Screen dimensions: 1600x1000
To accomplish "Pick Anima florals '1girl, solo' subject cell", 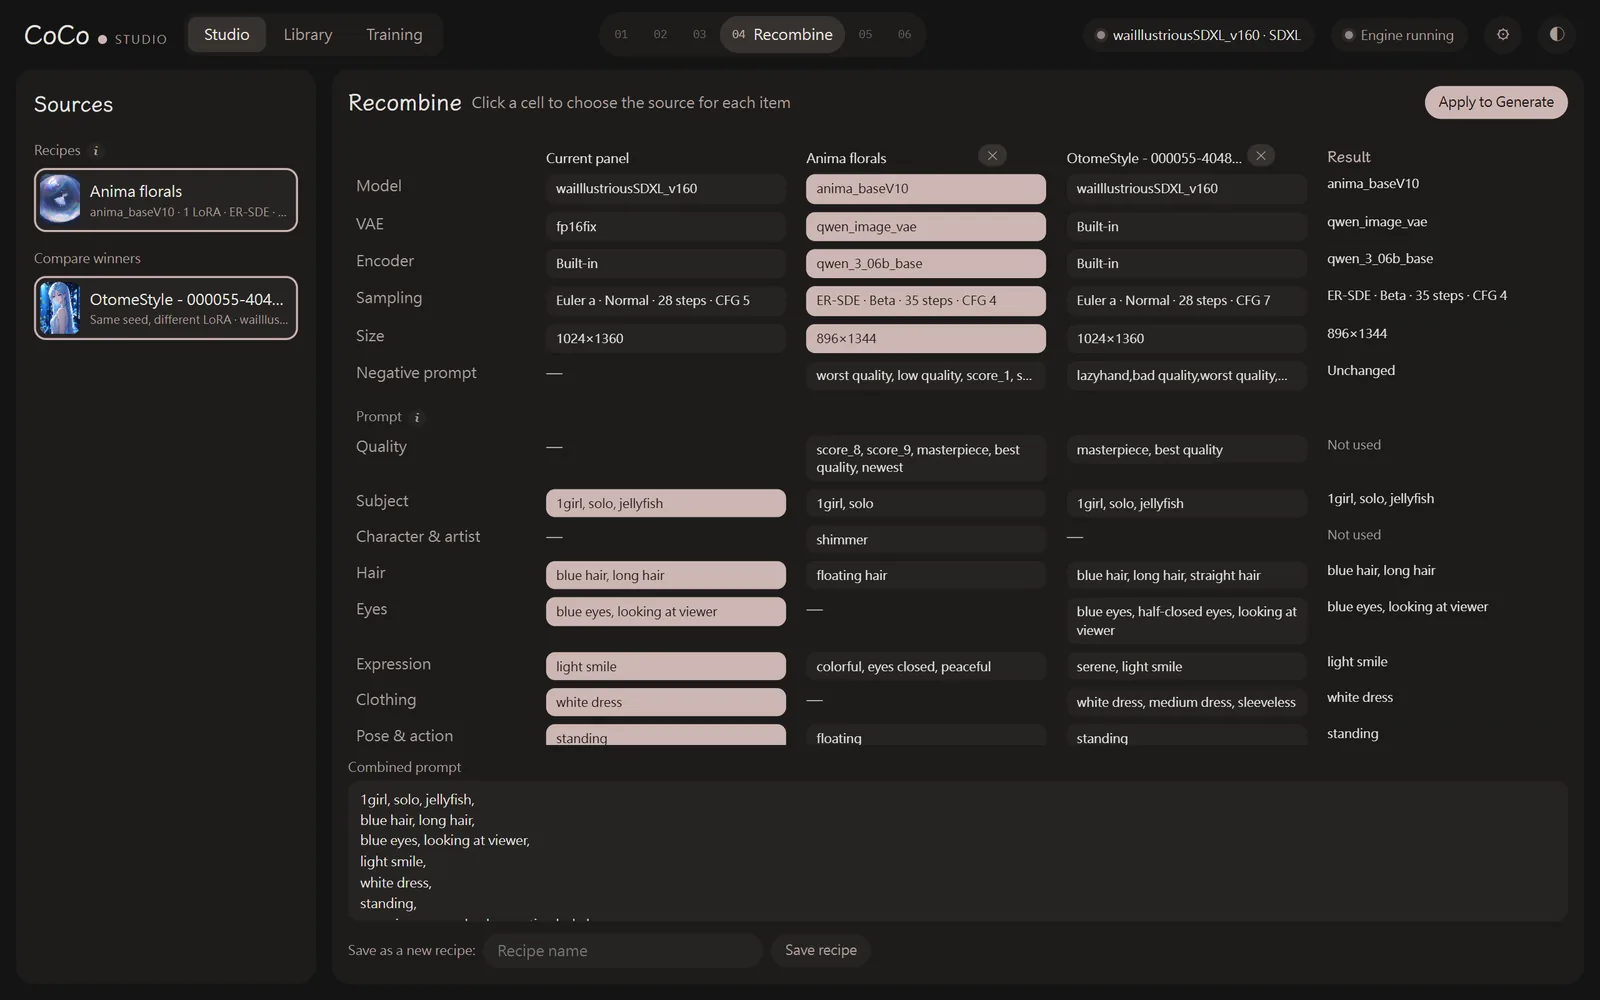I will [x=926, y=504].
